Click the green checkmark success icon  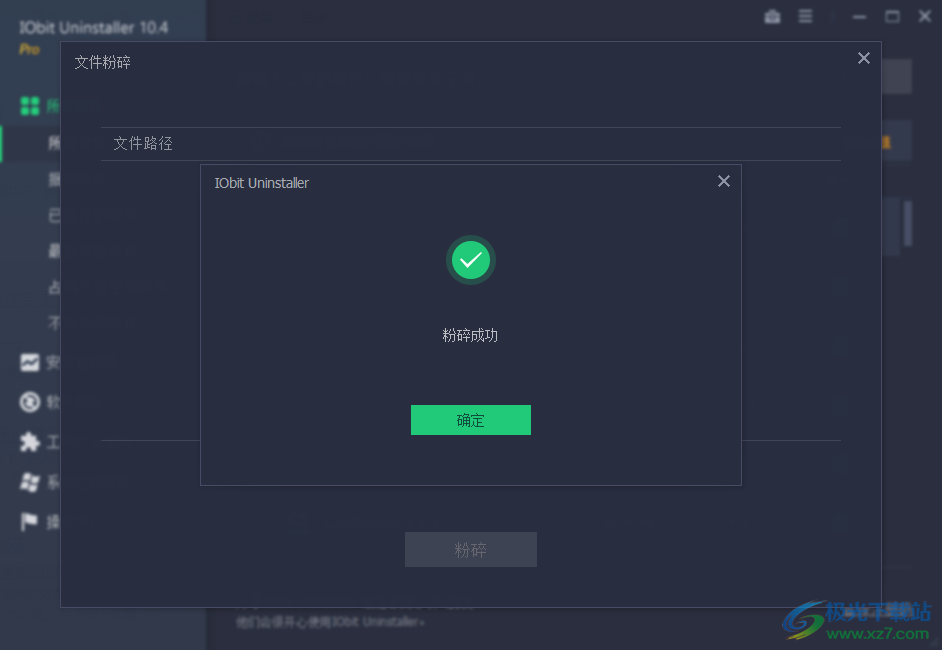click(x=470, y=260)
